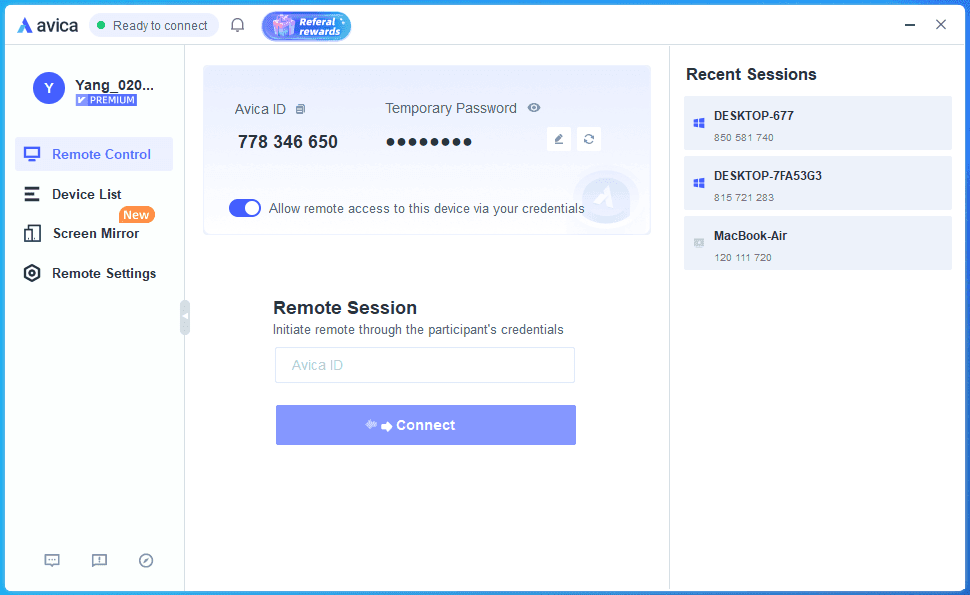Go to Device List section
The height and width of the screenshot is (595, 970).
tap(86, 194)
